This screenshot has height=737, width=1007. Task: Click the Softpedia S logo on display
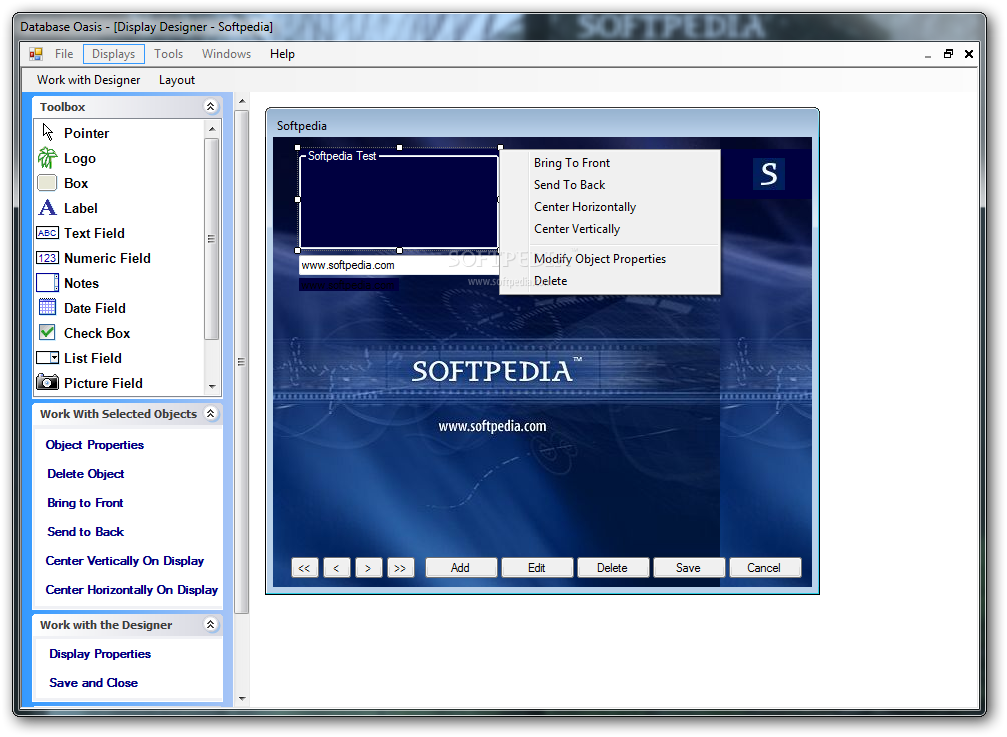point(768,174)
